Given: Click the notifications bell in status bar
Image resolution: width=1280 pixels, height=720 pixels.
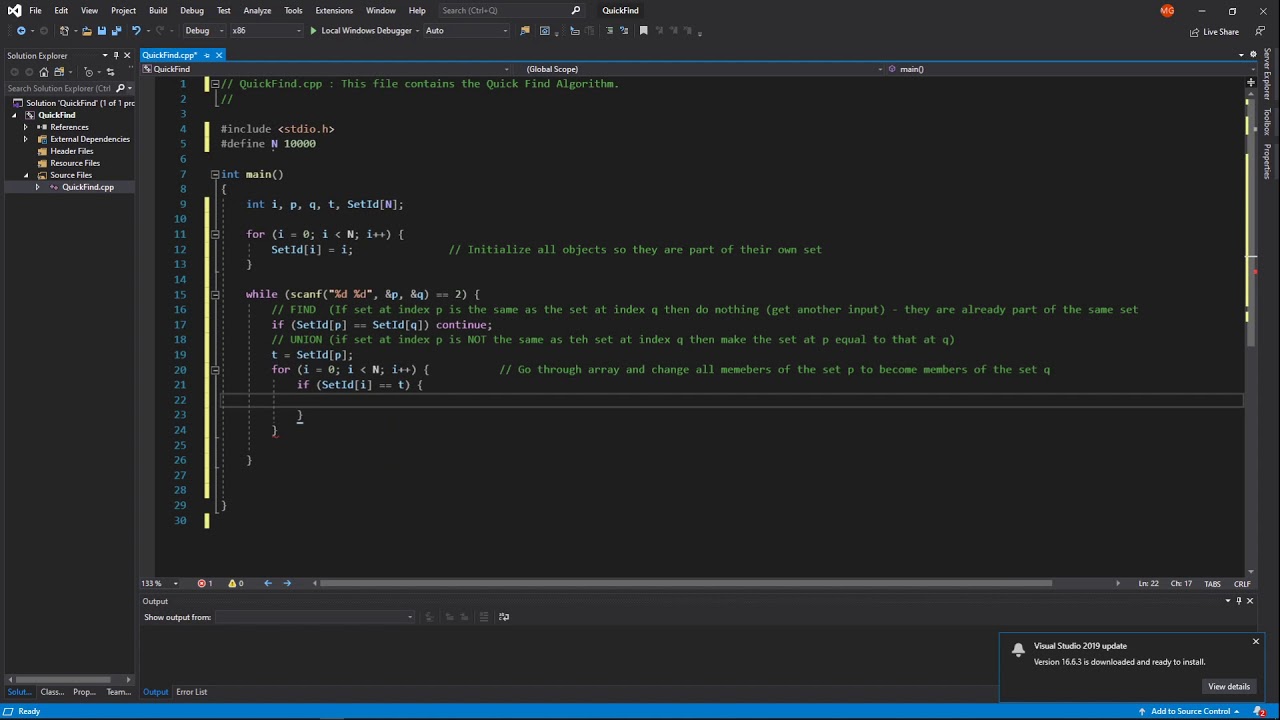Looking at the screenshot, I should pyautogui.click(x=1259, y=712).
